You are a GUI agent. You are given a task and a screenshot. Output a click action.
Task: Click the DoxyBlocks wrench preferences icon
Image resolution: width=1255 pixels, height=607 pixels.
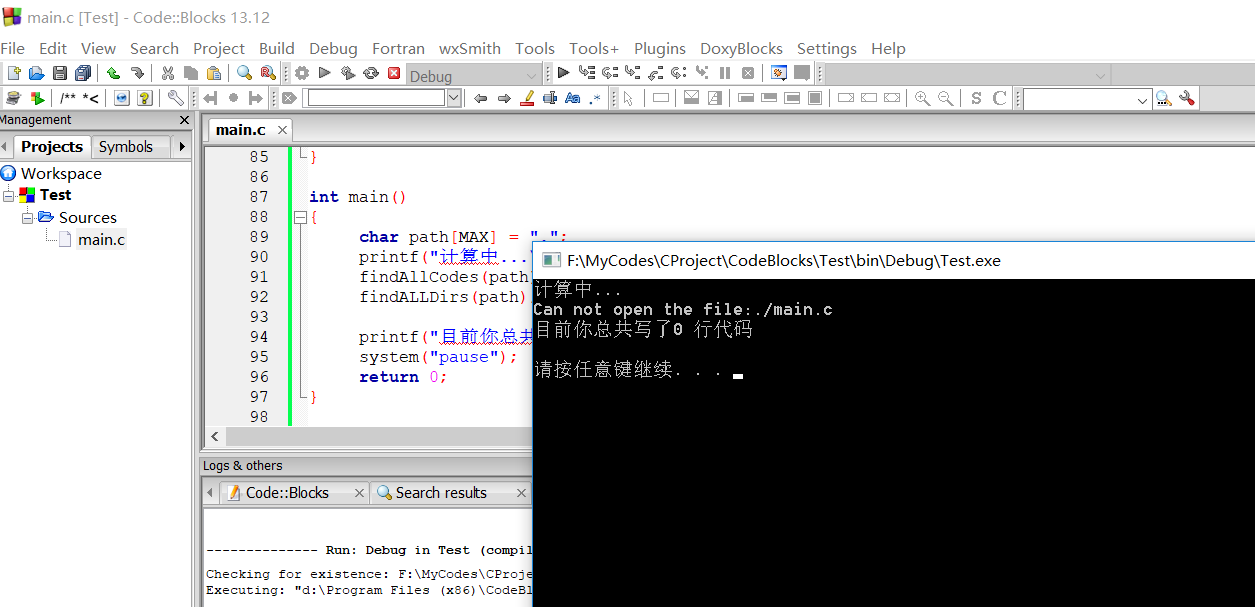click(175, 98)
